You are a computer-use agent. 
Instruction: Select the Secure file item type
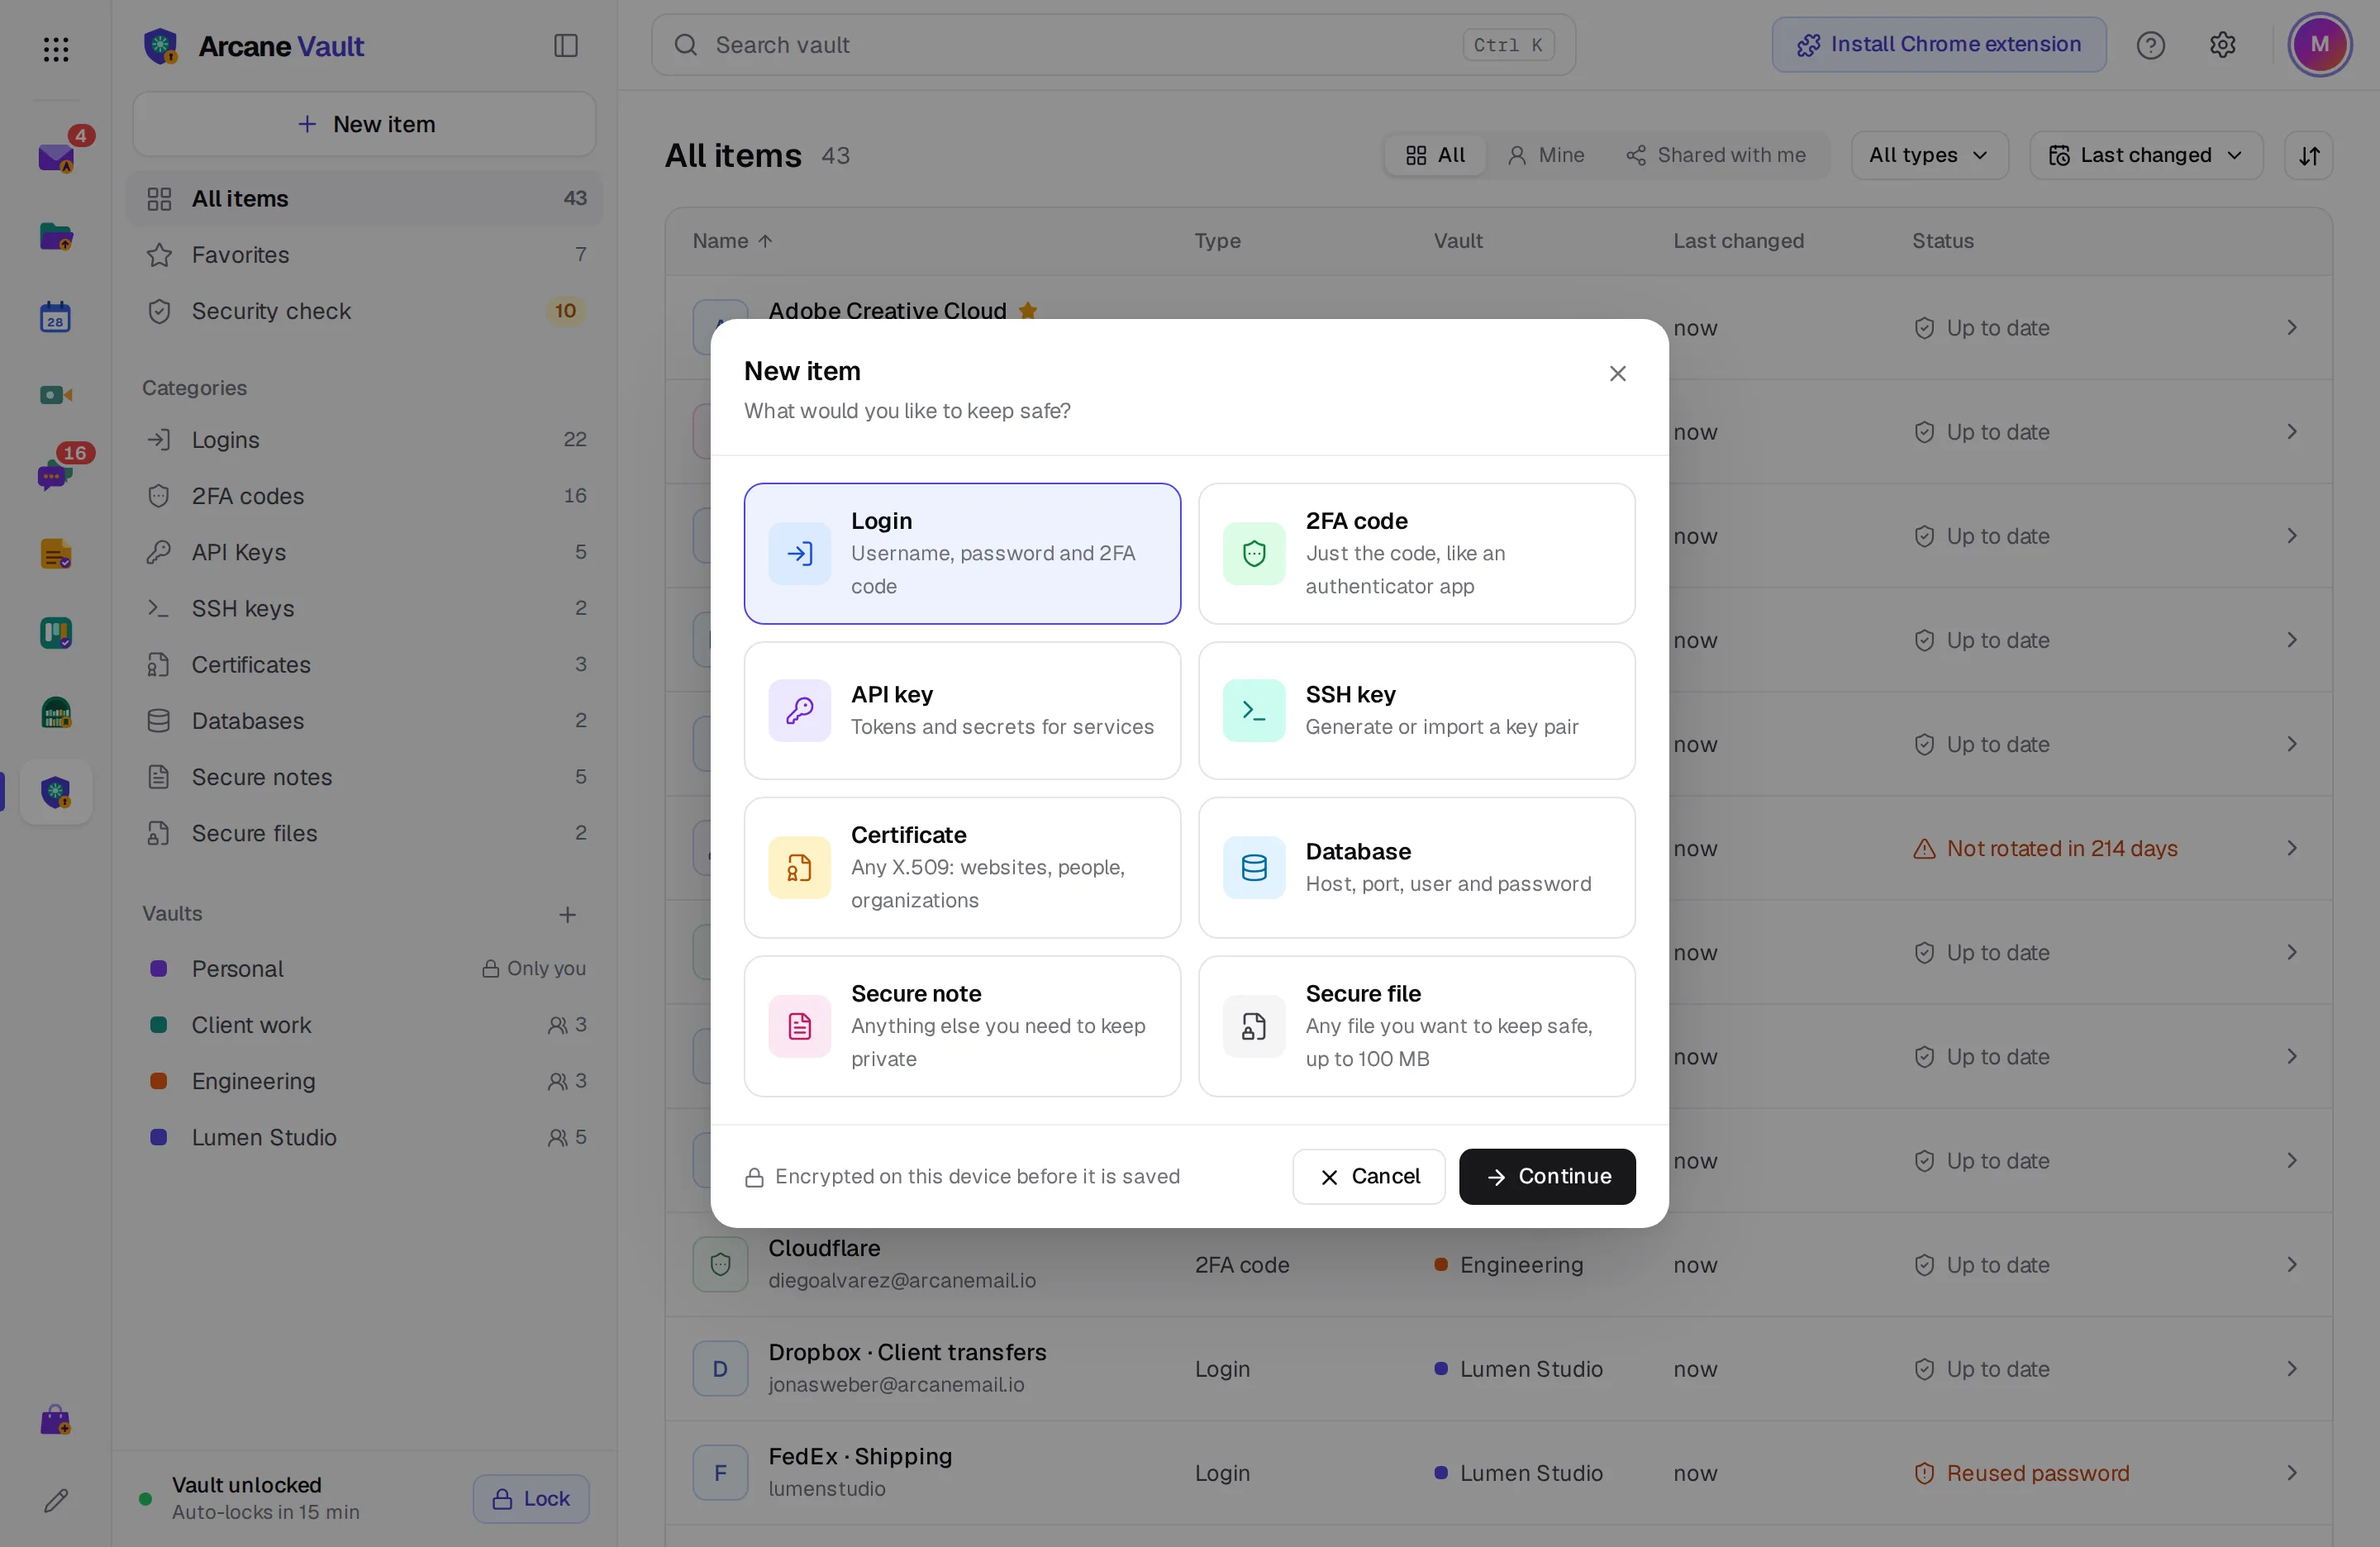(x=1417, y=1026)
